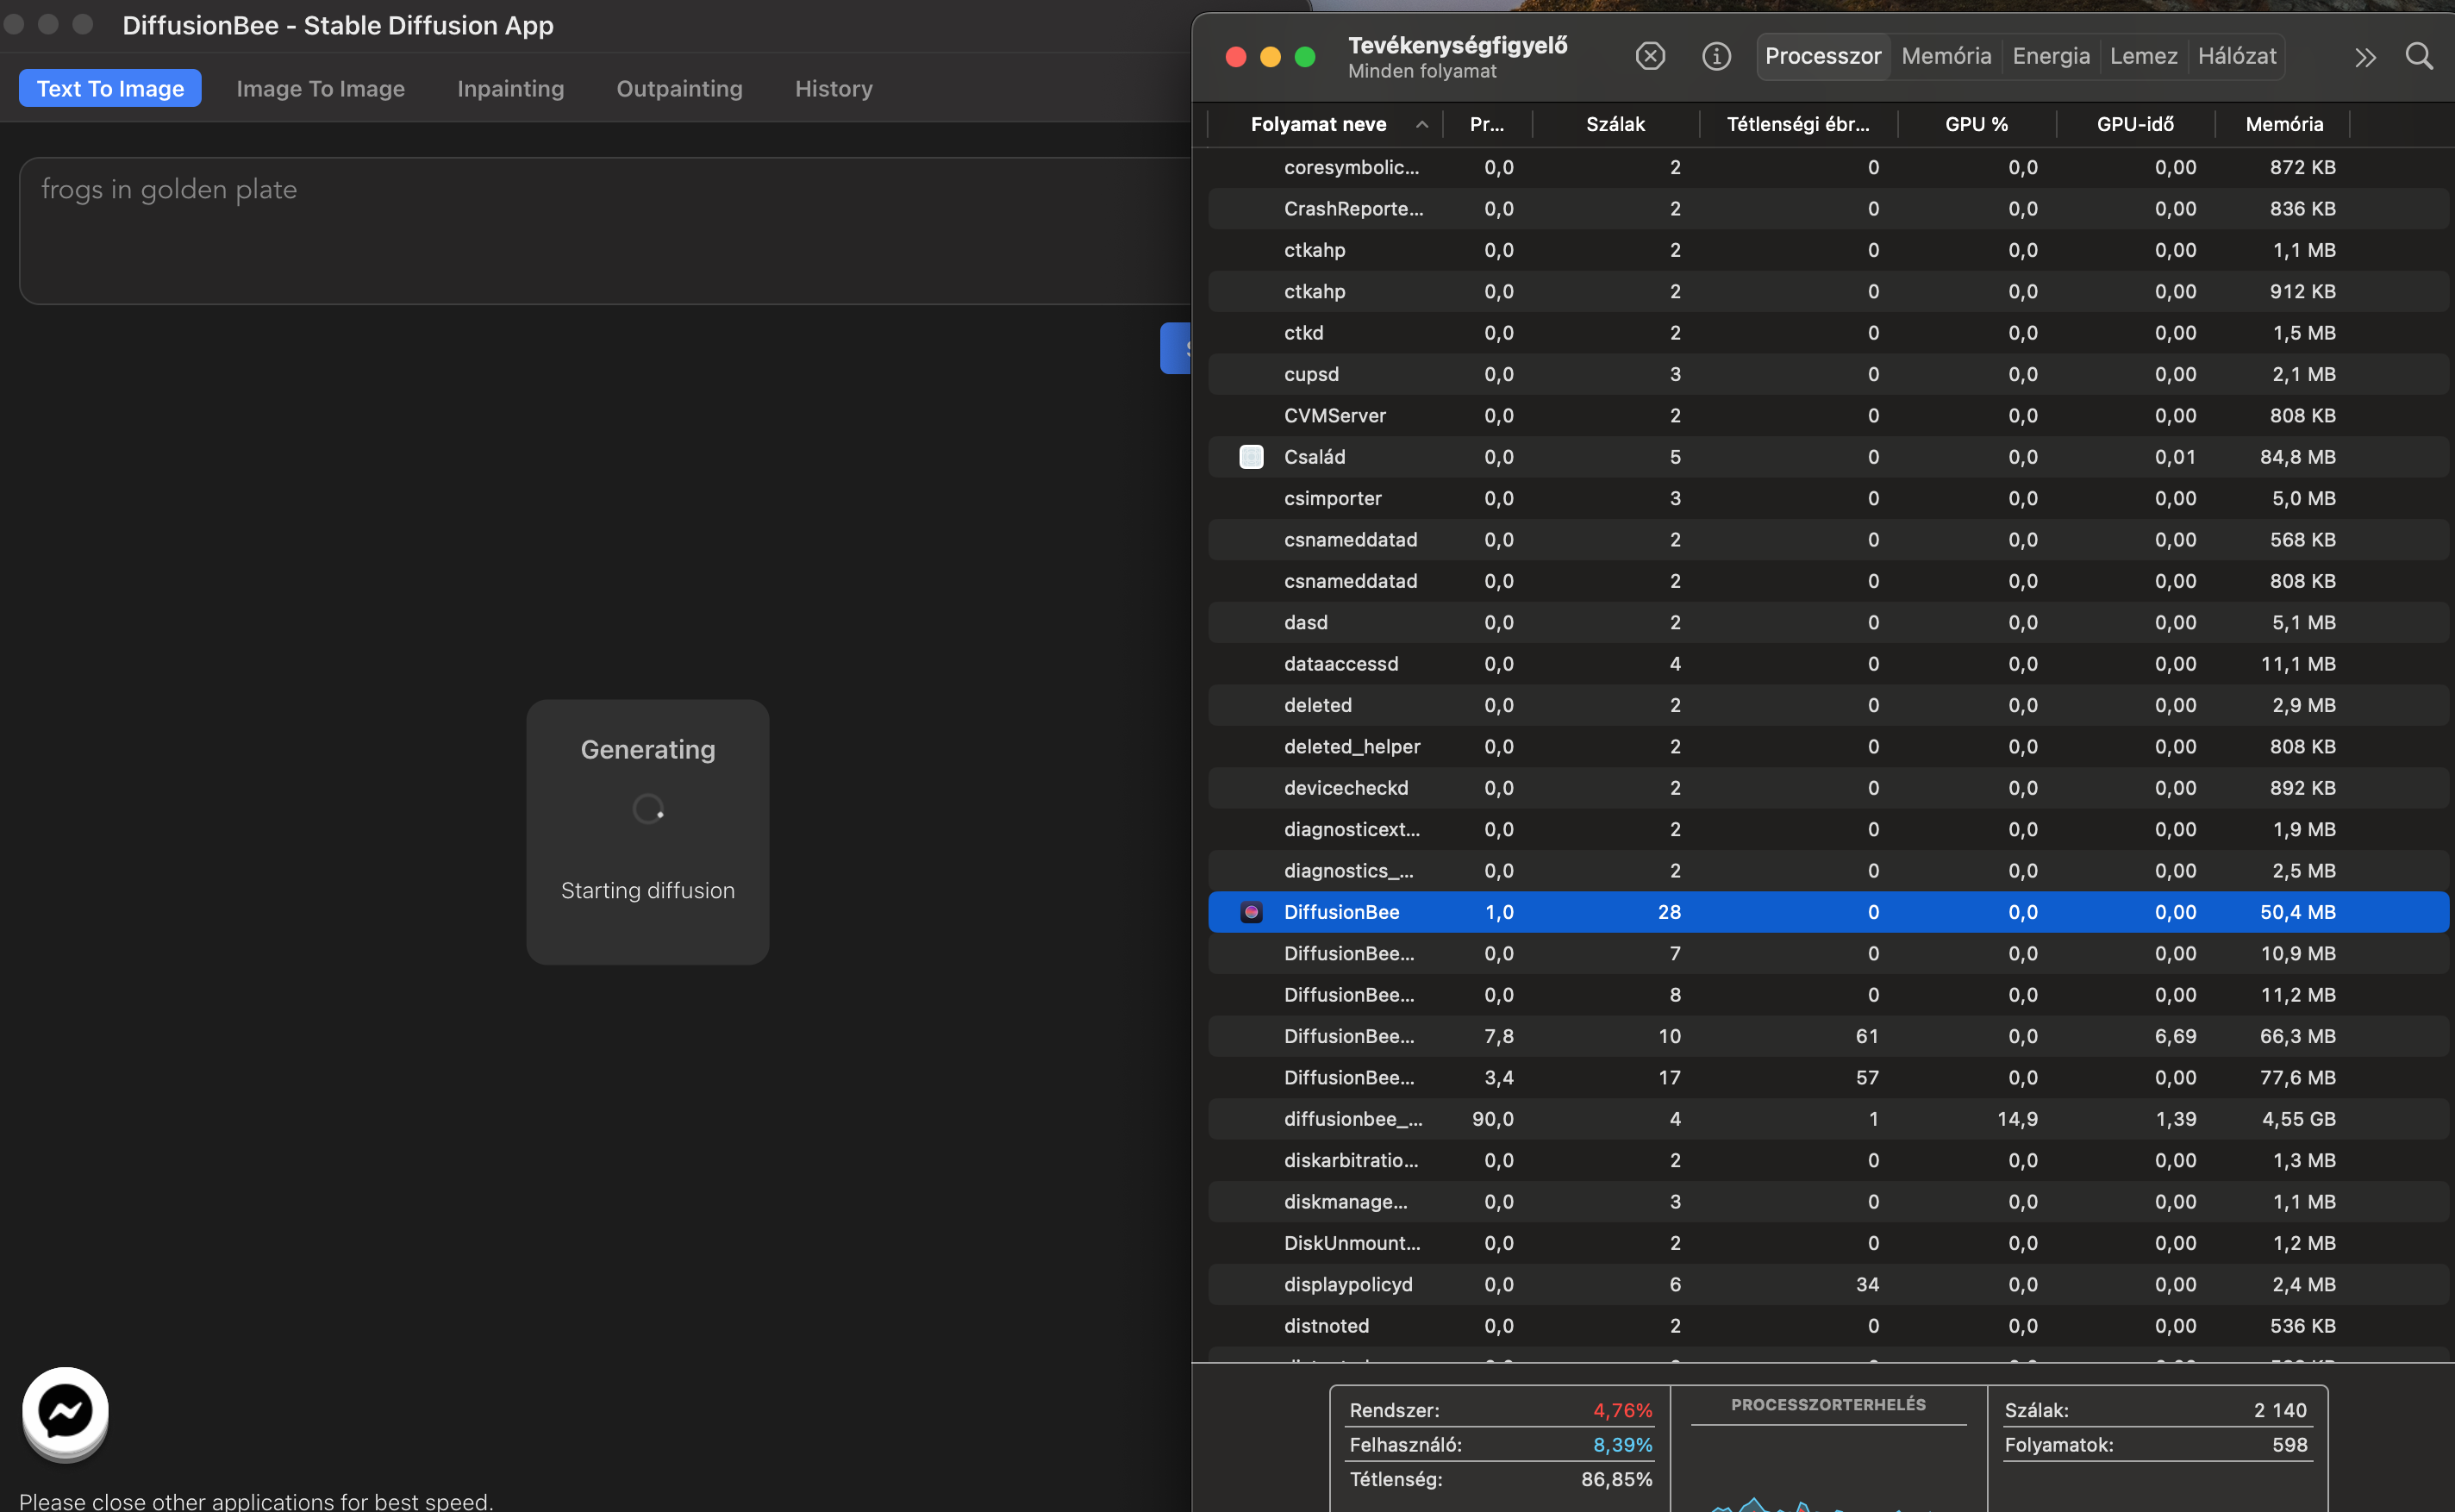This screenshot has height=1512, width=2455.
Task: Click the search magnifier in Activity Monitor
Action: (x=2418, y=56)
